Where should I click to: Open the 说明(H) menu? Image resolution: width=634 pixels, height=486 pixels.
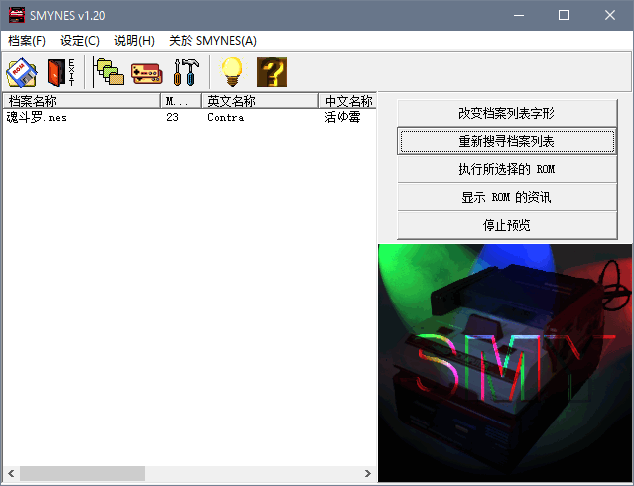(134, 40)
